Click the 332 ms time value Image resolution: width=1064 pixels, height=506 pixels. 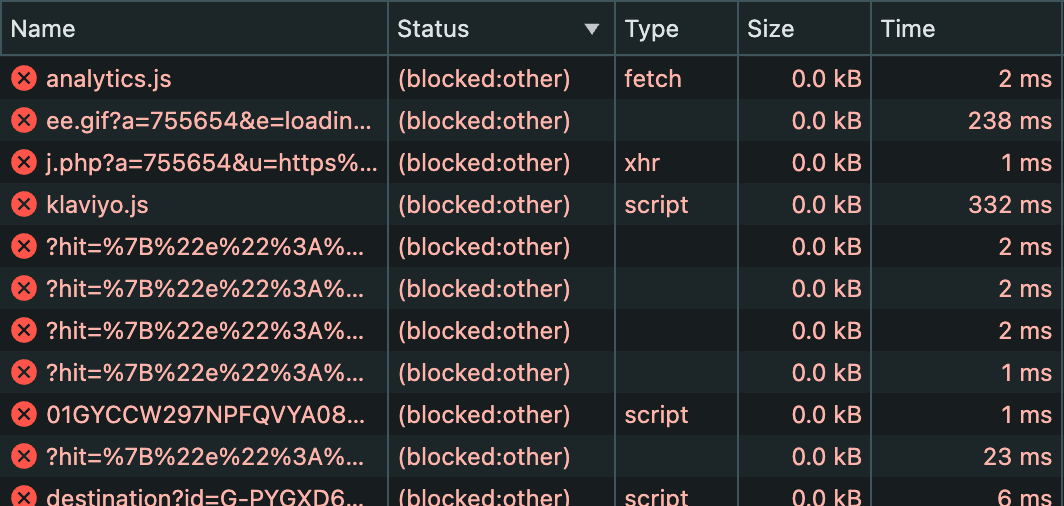[1010, 205]
